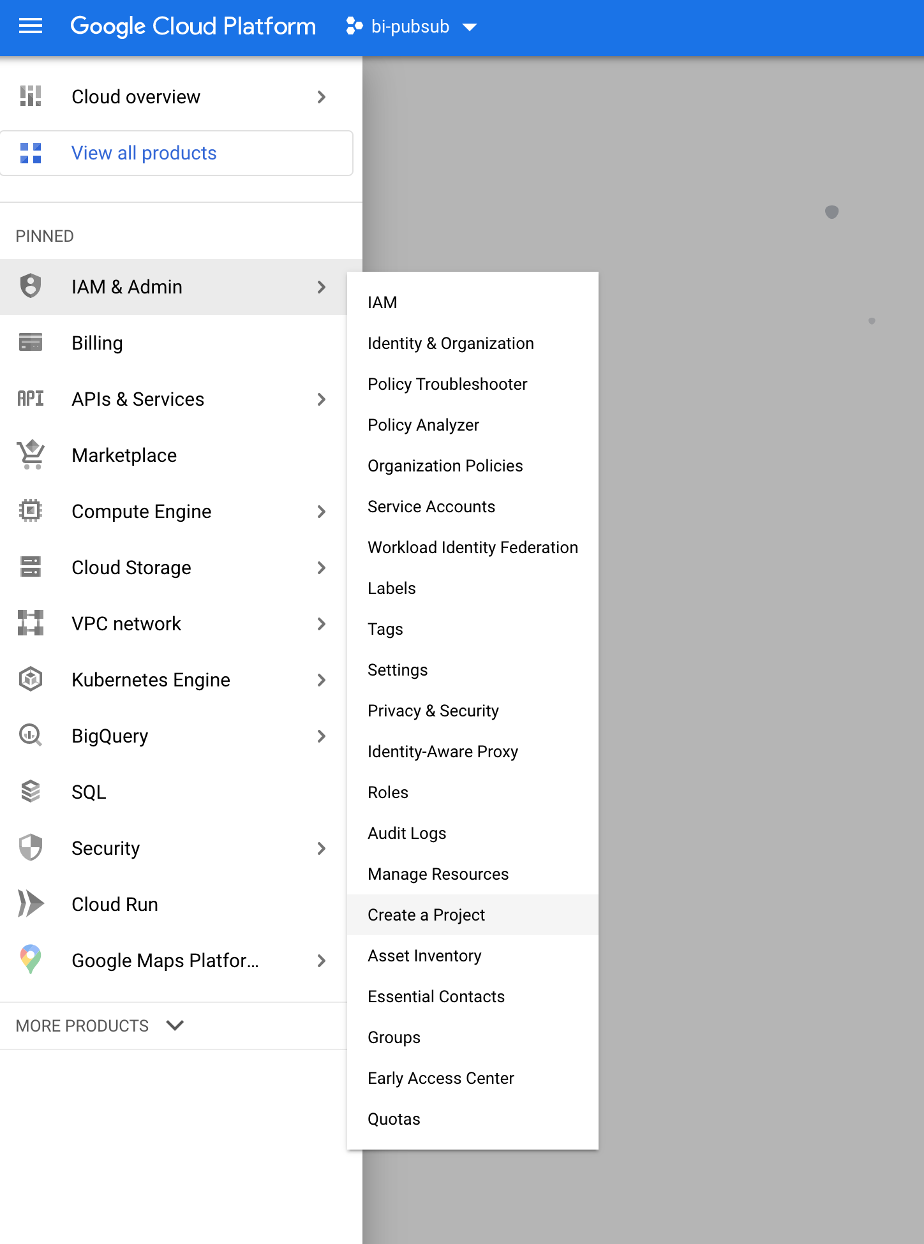Click the VPC network icon
This screenshot has width=924, height=1244.
tap(31, 623)
